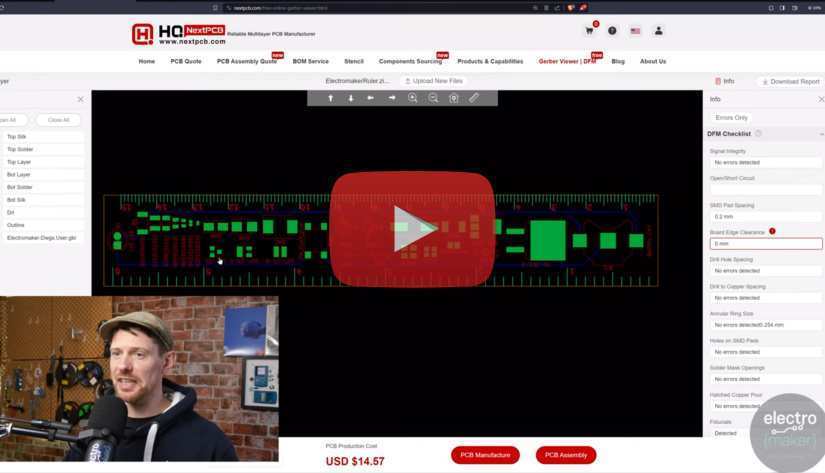Click the Holes on SMD Pads result
Image resolution: width=825 pixels, height=473 pixels.
tap(766, 352)
